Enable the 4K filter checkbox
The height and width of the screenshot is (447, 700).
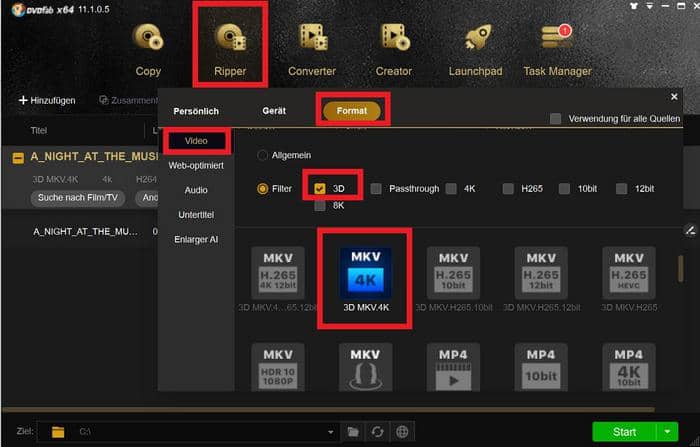click(451, 188)
